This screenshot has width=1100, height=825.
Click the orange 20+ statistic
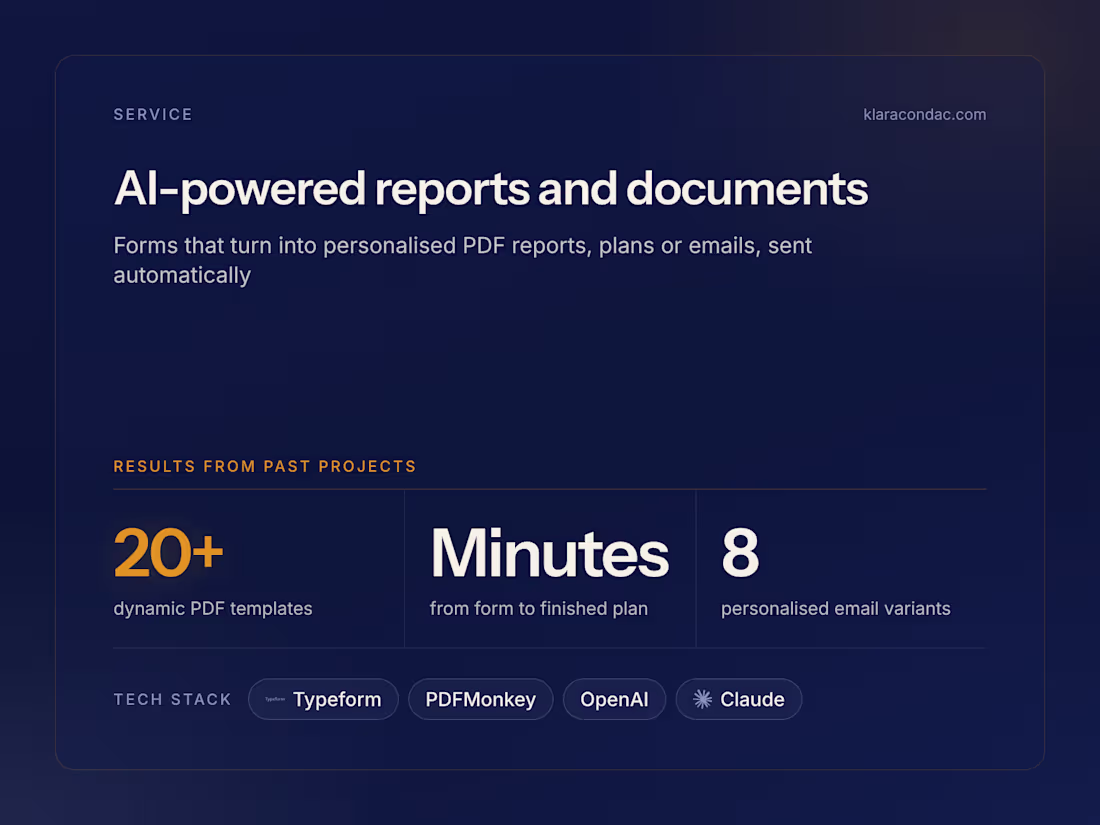[x=168, y=553]
